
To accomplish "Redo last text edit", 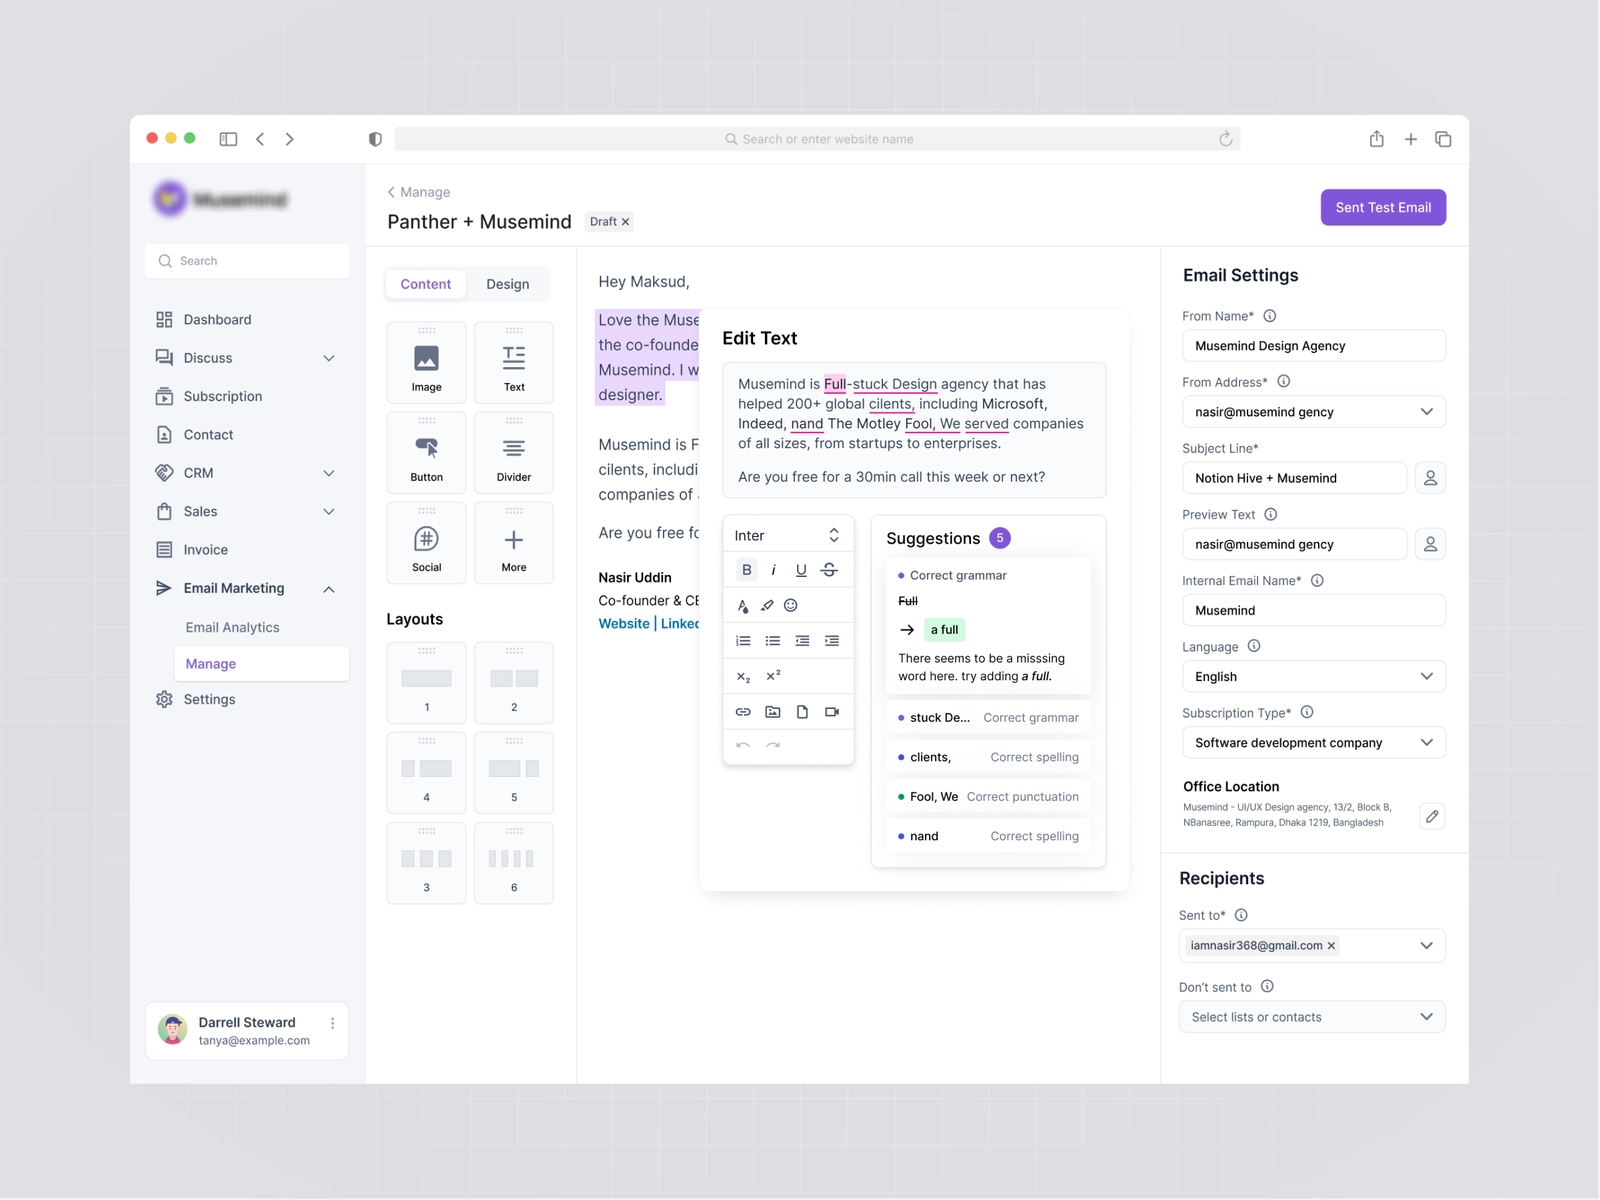I will click(773, 745).
